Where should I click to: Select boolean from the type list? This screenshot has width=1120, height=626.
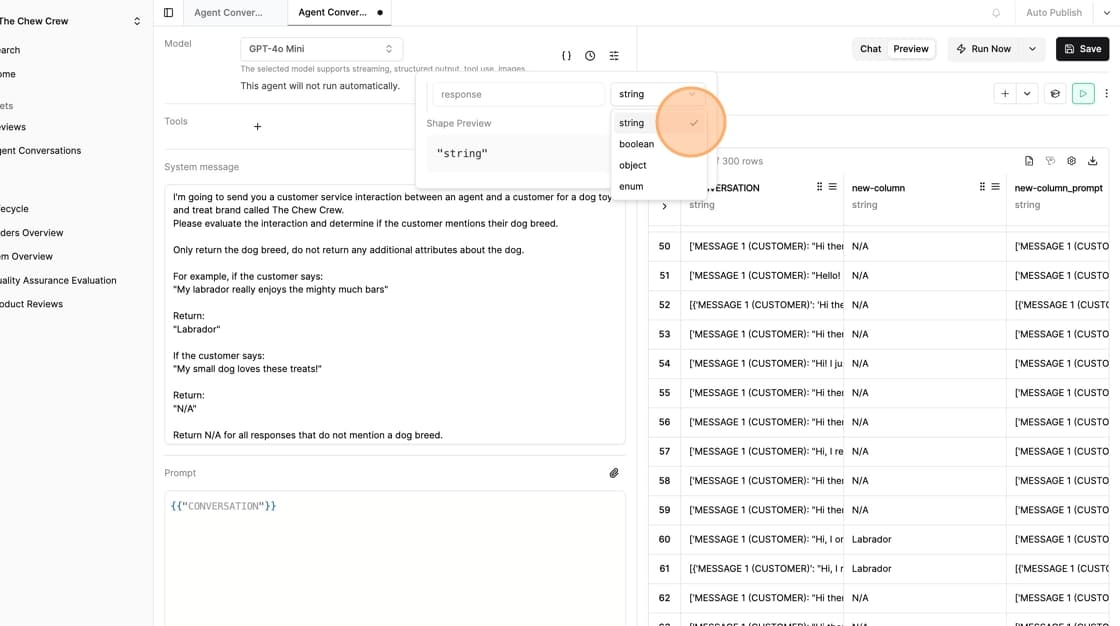pos(636,144)
